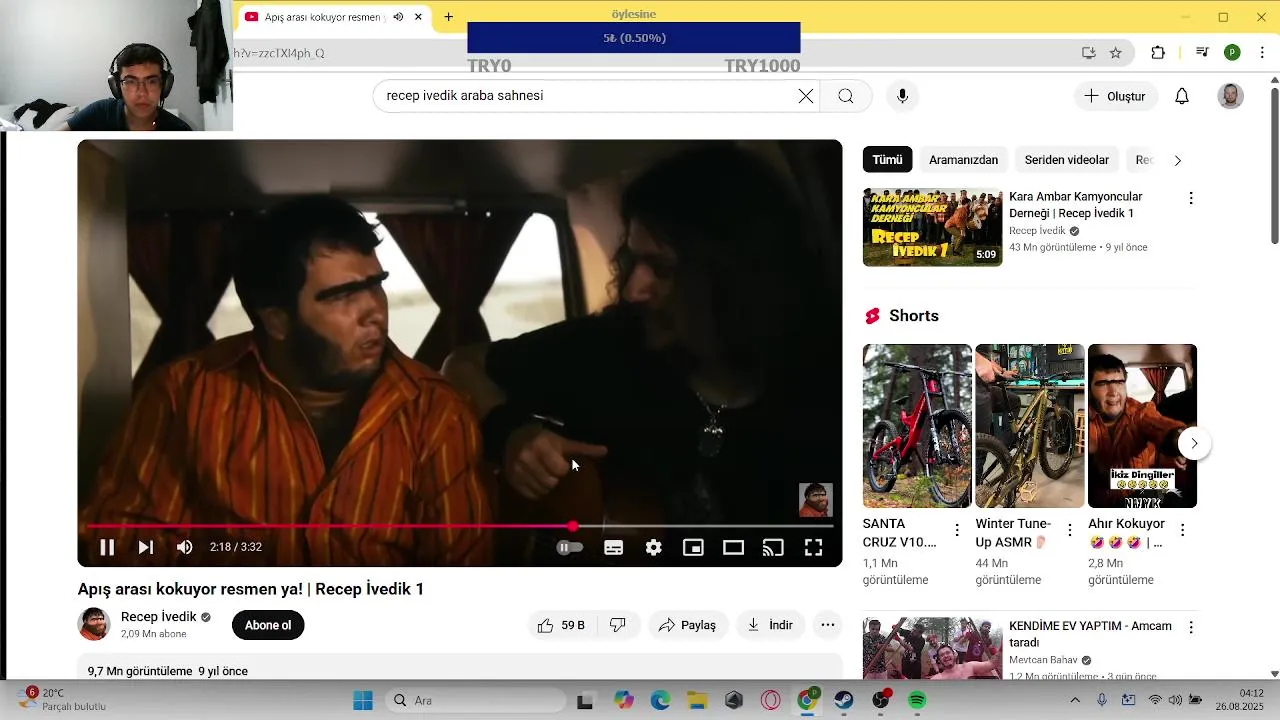The width and height of the screenshot is (1280, 720).
Task: Open Opera browser from taskbar
Action: (770, 700)
